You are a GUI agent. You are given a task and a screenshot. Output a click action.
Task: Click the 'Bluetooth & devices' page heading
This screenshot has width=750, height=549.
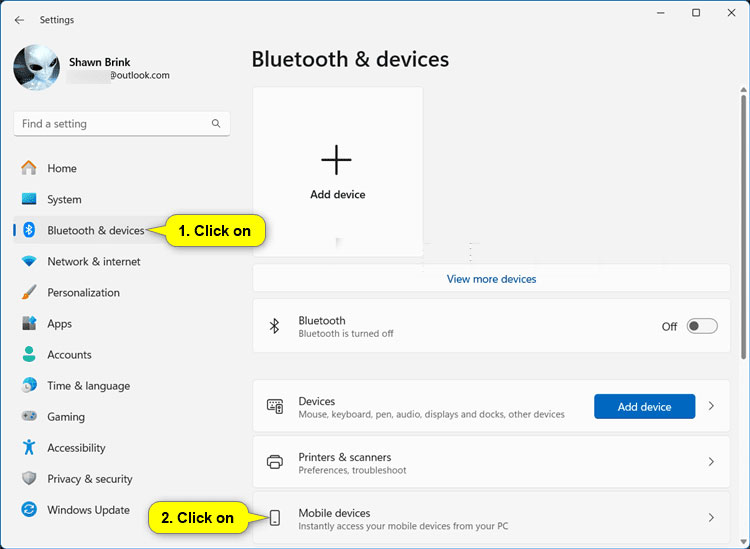(x=350, y=60)
